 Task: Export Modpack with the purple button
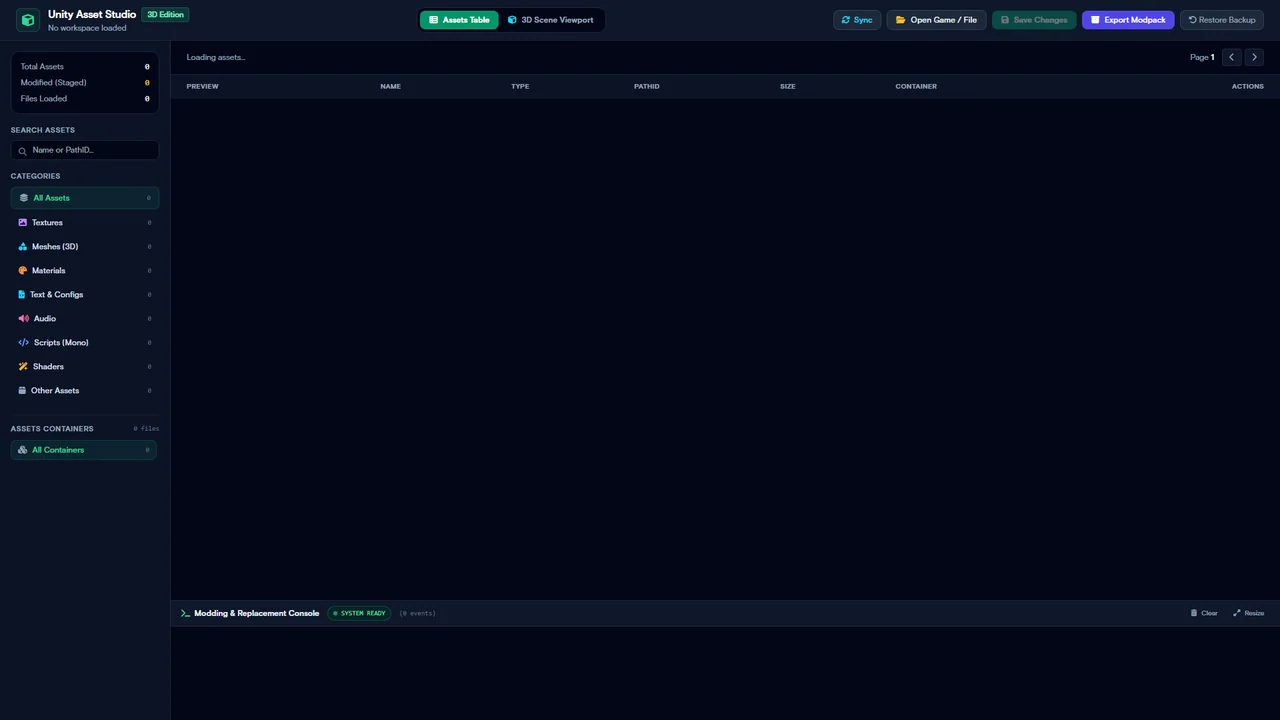click(1128, 20)
